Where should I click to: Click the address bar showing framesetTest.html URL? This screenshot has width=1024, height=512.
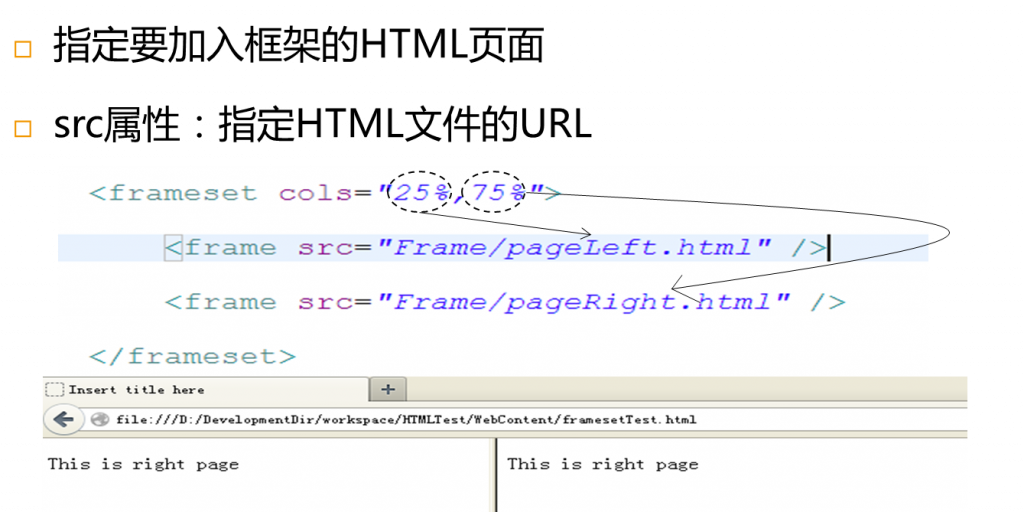coord(526,419)
